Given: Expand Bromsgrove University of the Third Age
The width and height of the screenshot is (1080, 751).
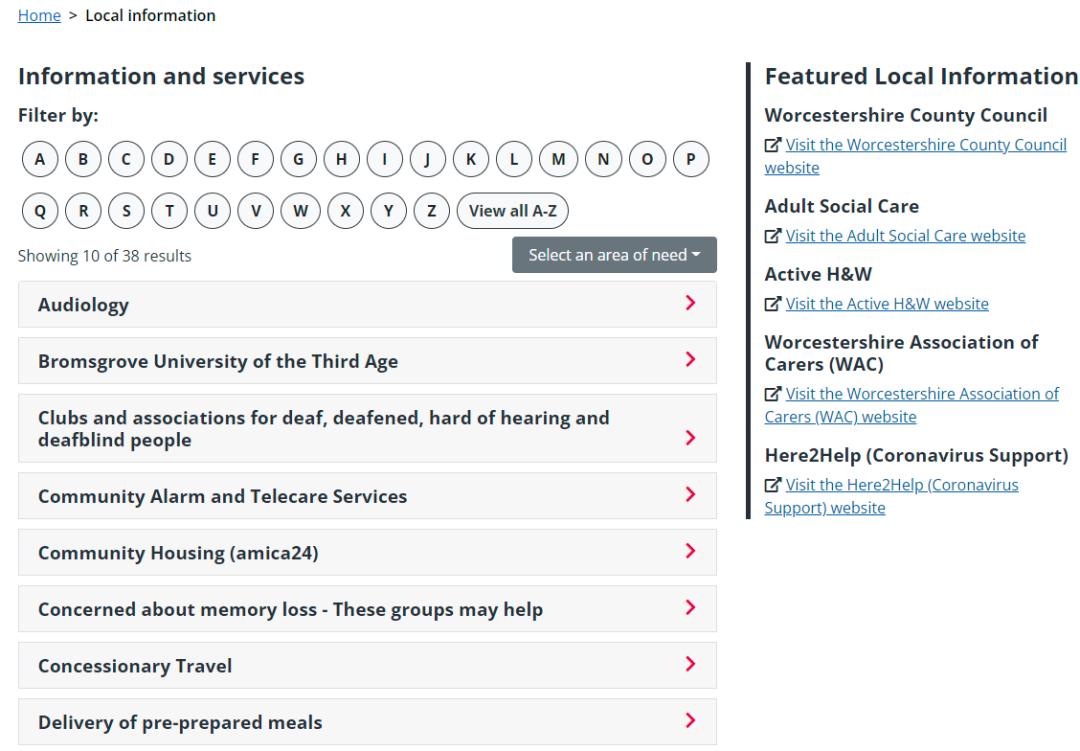Looking at the screenshot, I should point(367,361).
